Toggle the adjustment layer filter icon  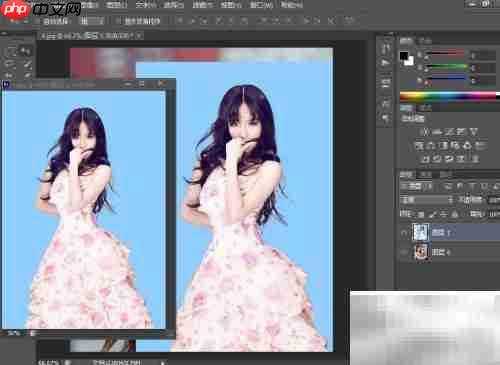460,187
